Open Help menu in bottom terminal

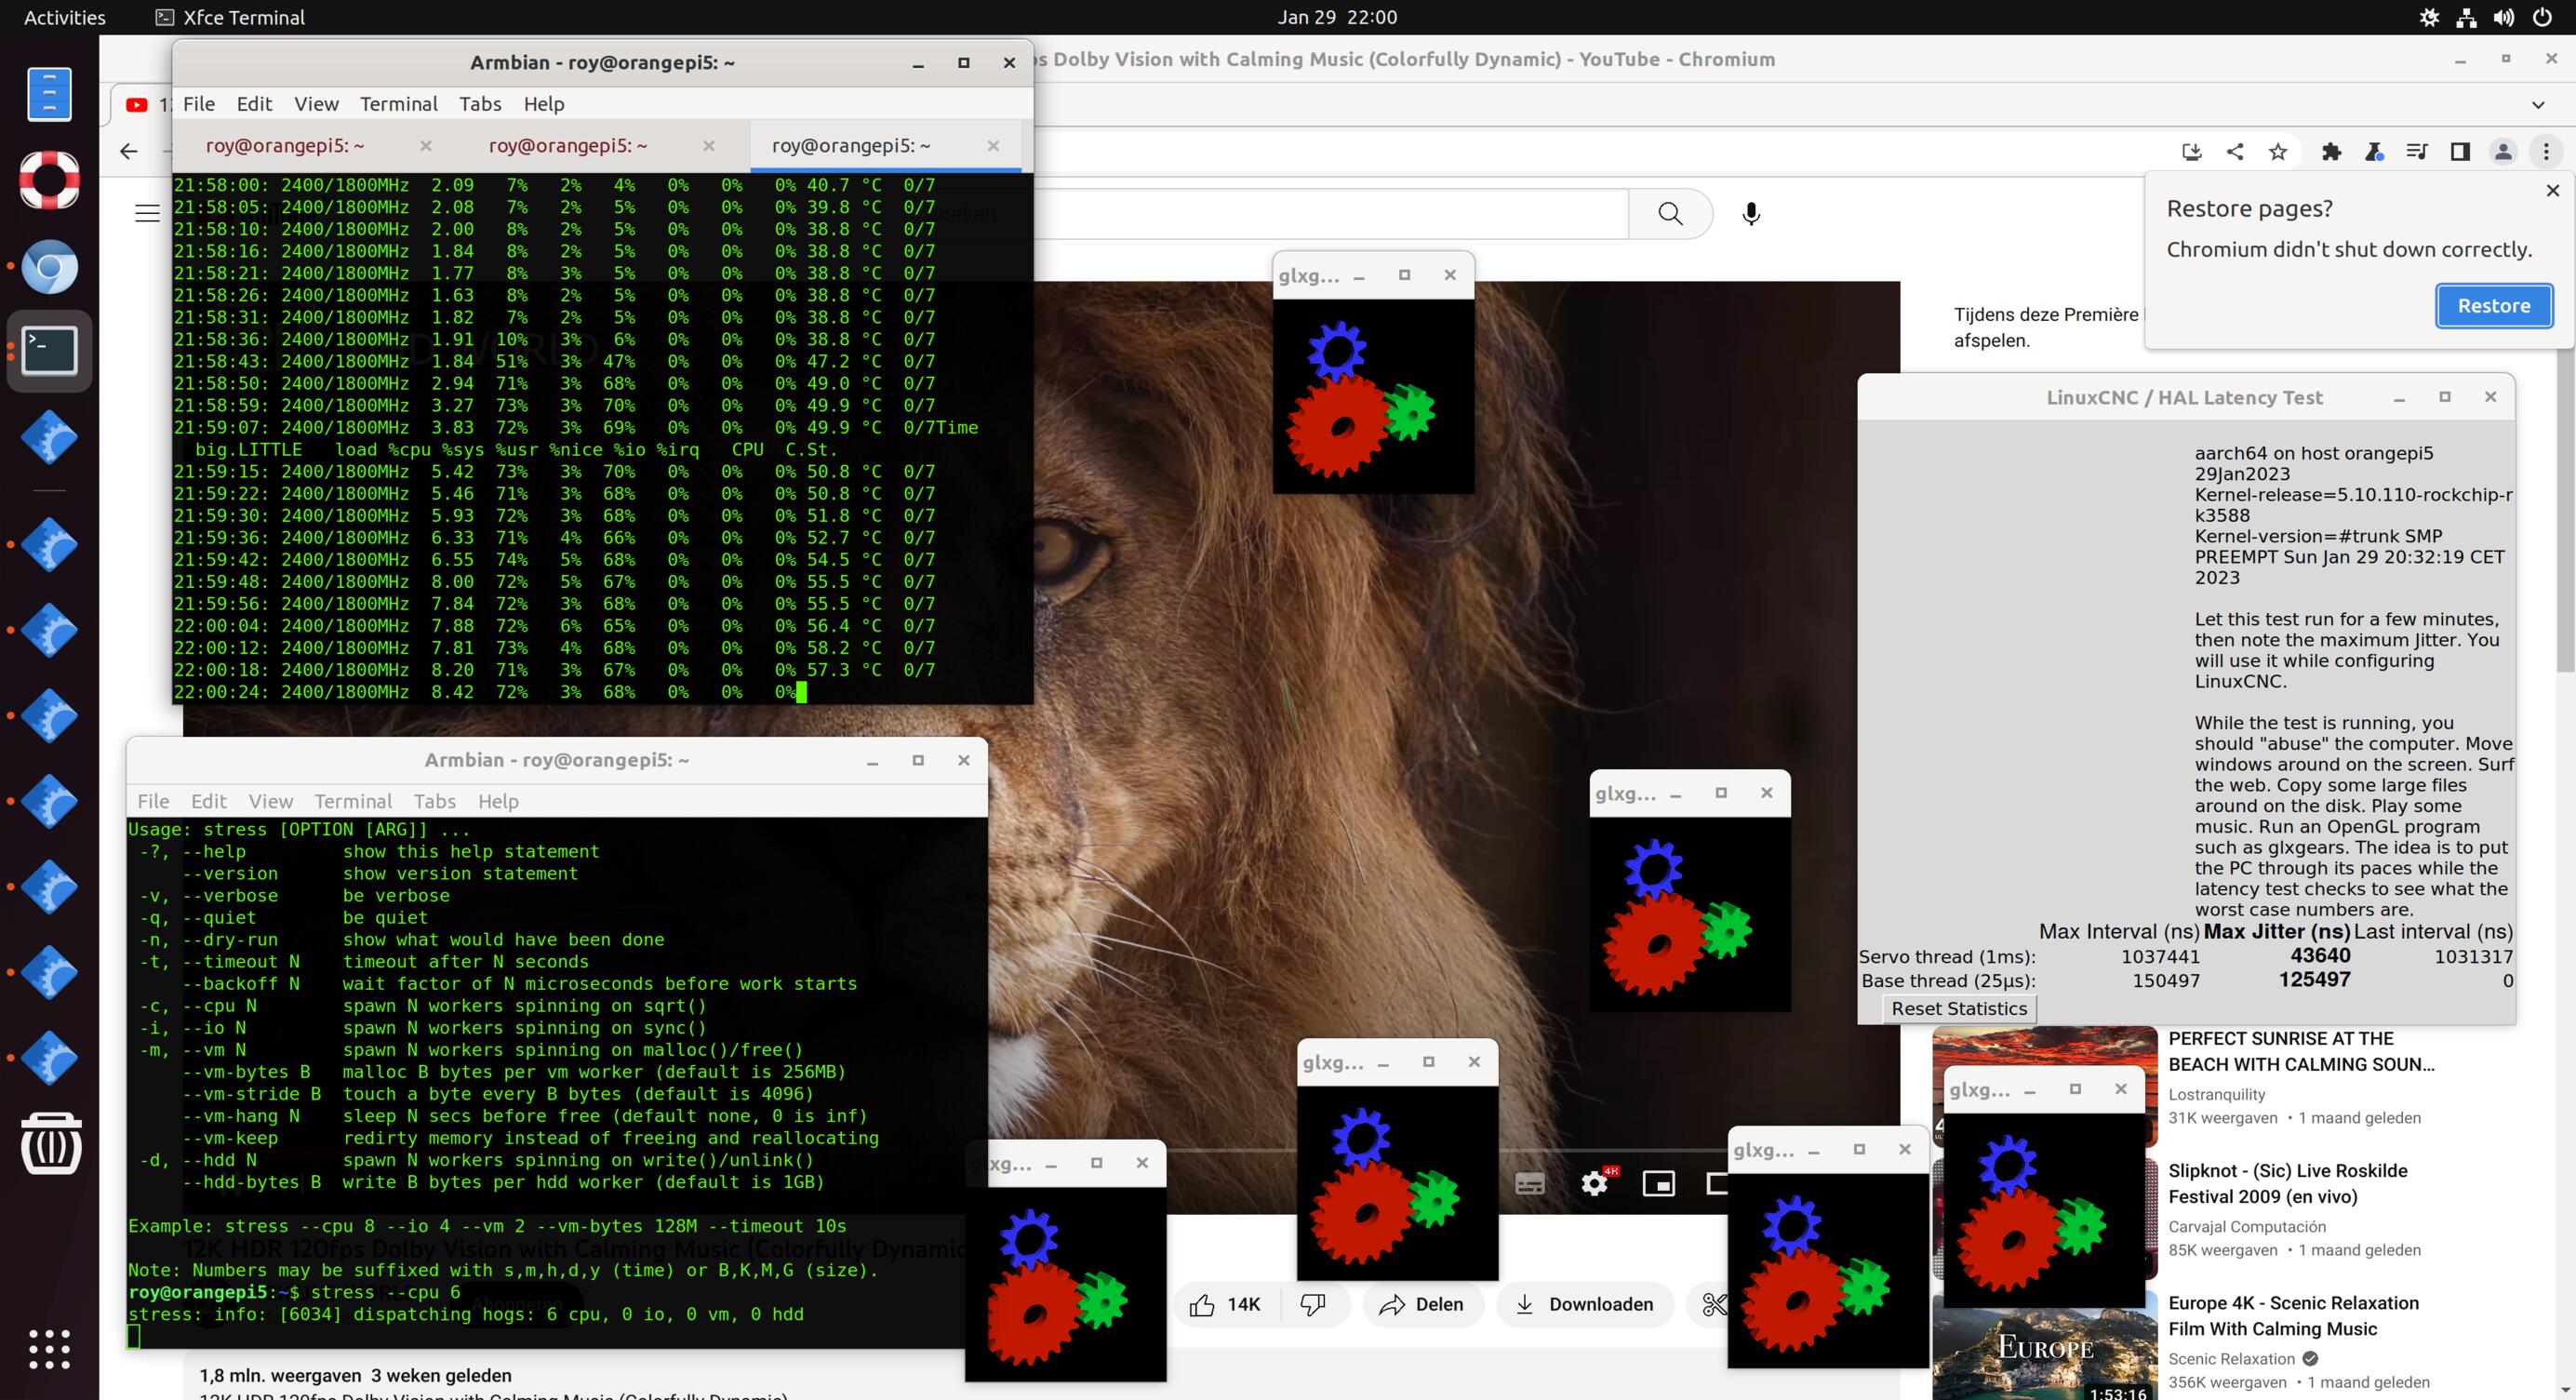498,801
